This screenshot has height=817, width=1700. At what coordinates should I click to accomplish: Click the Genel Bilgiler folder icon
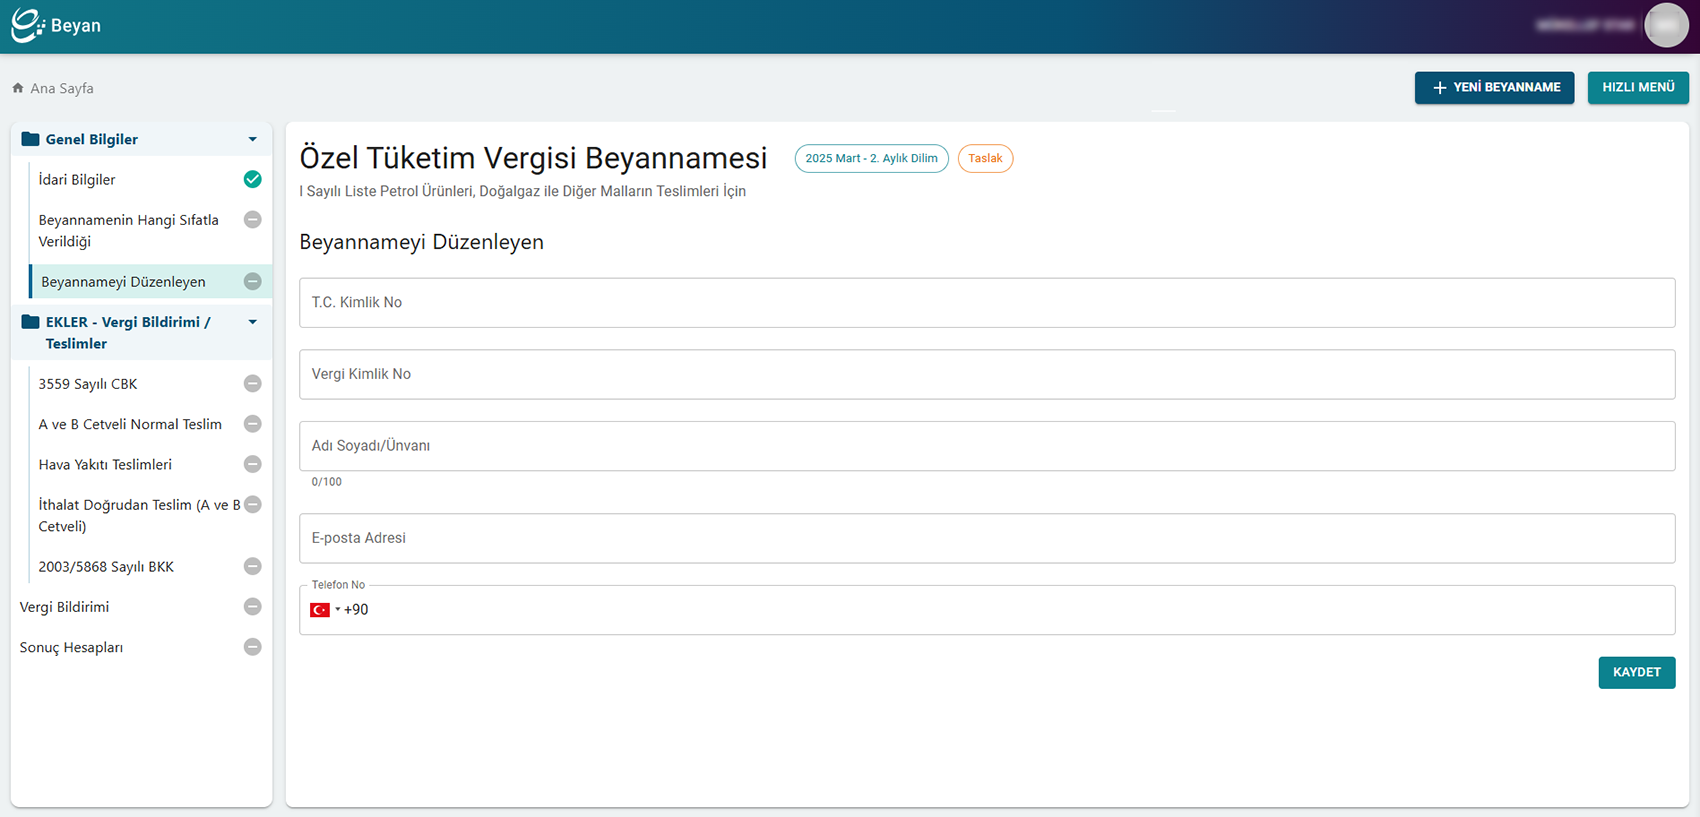point(30,139)
